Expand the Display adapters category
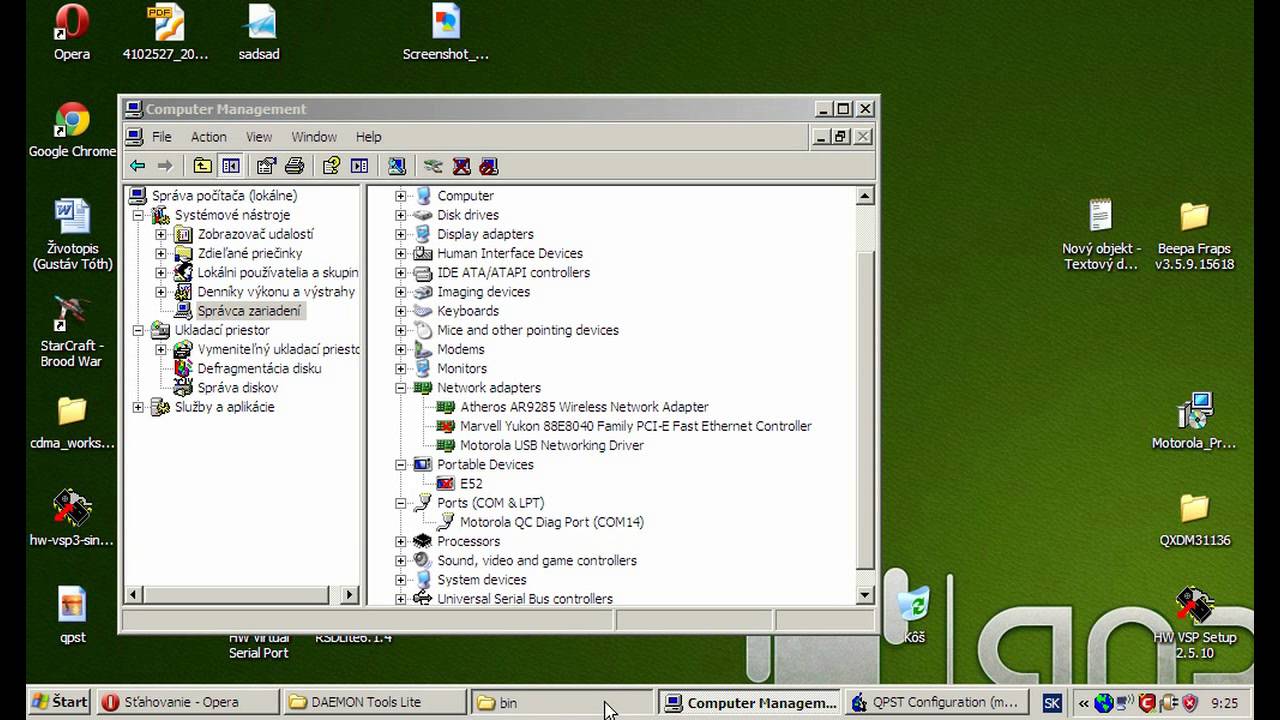The image size is (1280, 720). [x=401, y=234]
